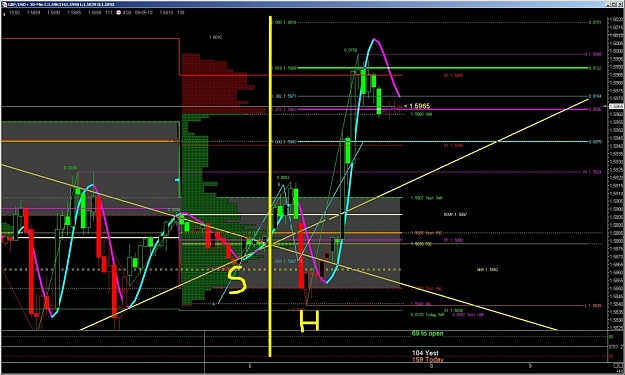Image resolution: width=625 pixels, height=375 pixels.
Task: Select the '104 Yest' range text
Action: 426,353
